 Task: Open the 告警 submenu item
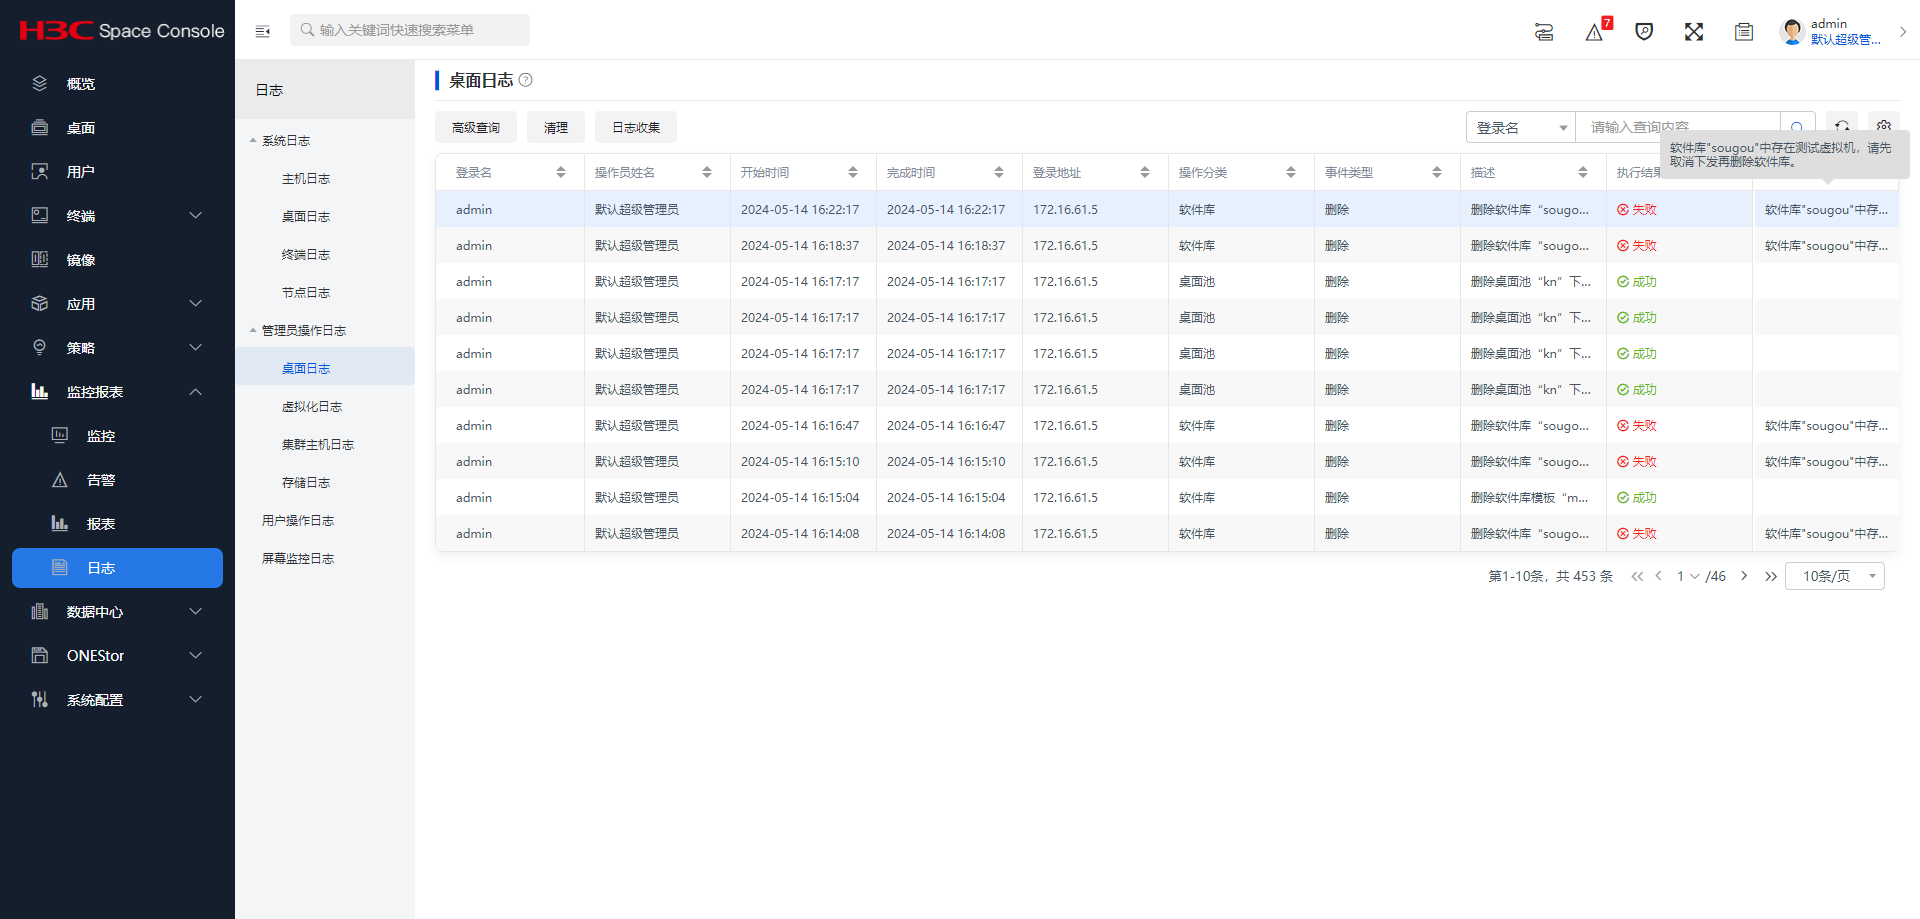point(117,480)
